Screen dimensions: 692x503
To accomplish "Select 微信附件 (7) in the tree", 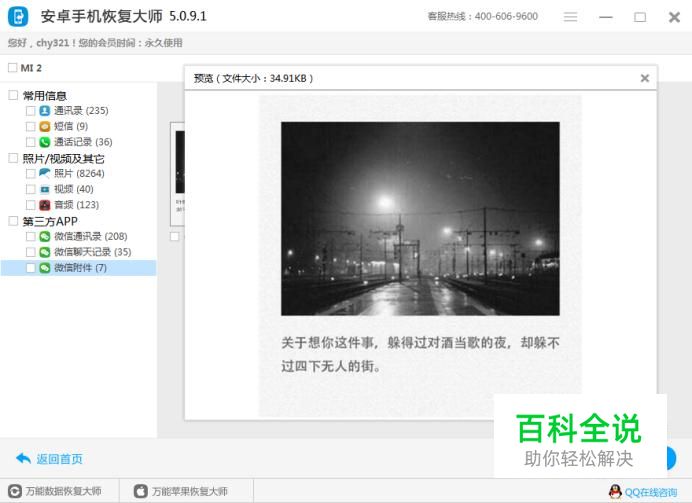I will click(80, 268).
